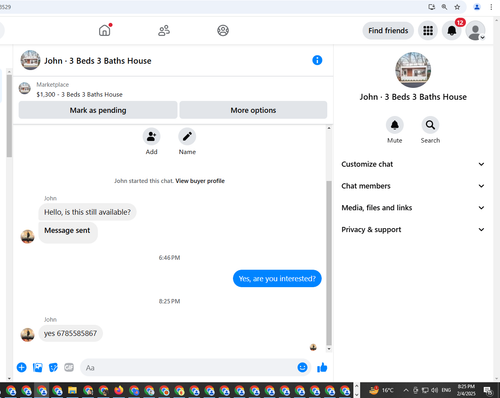Open the Groups icon in top navigation
500x398 pixels.
pos(223,30)
